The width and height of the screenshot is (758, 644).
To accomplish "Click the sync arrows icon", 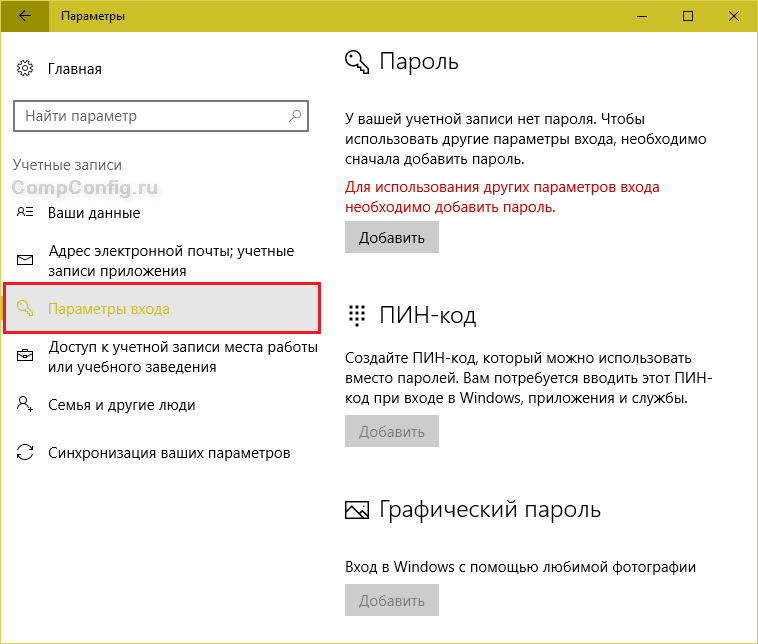I will tap(25, 452).
